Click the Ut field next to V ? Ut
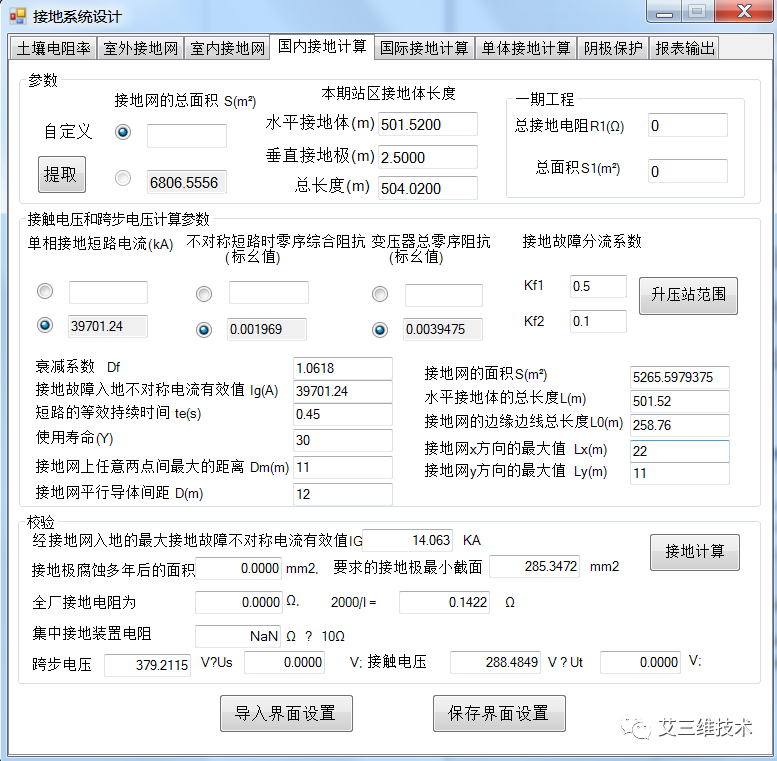This screenshot has width=777, height=761. click(x=640, y=662)
